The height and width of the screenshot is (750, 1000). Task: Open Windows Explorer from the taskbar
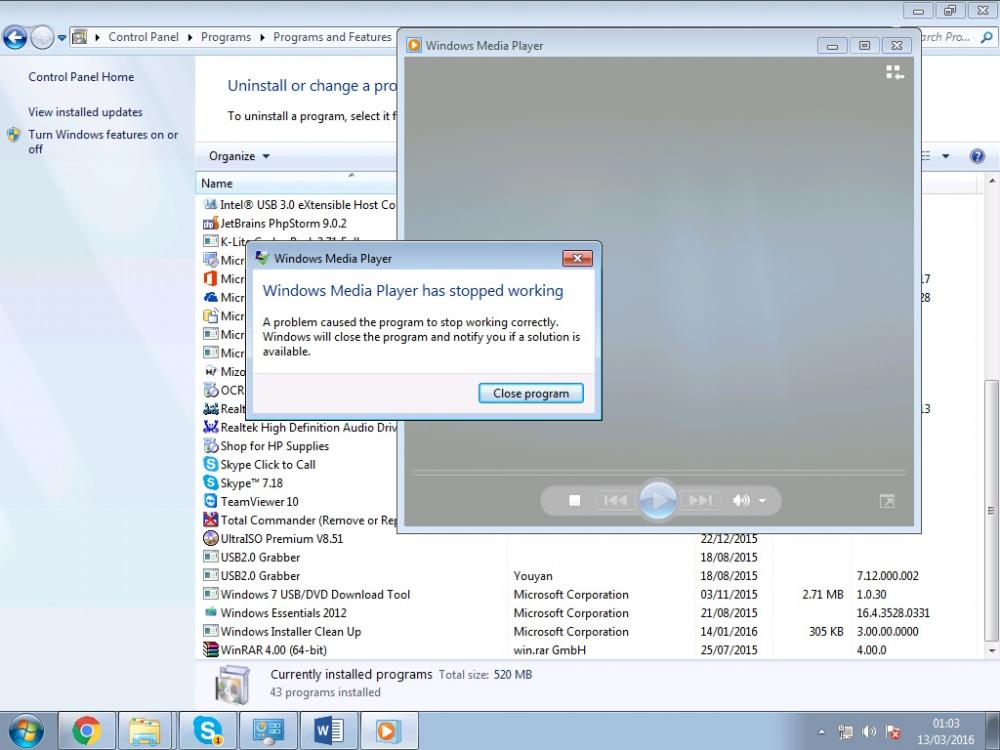pos(145,731)
